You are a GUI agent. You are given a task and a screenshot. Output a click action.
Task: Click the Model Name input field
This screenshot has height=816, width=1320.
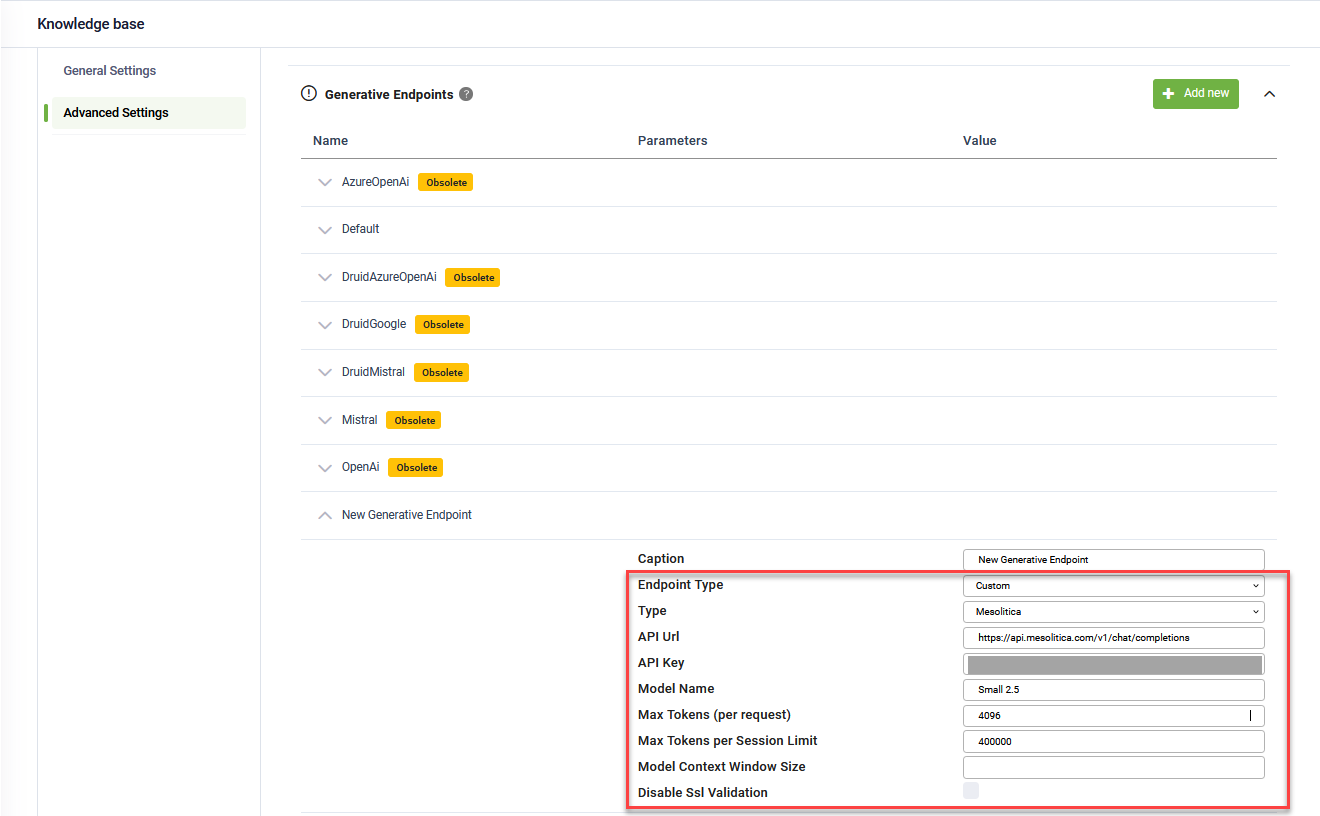click(1114, 690)
